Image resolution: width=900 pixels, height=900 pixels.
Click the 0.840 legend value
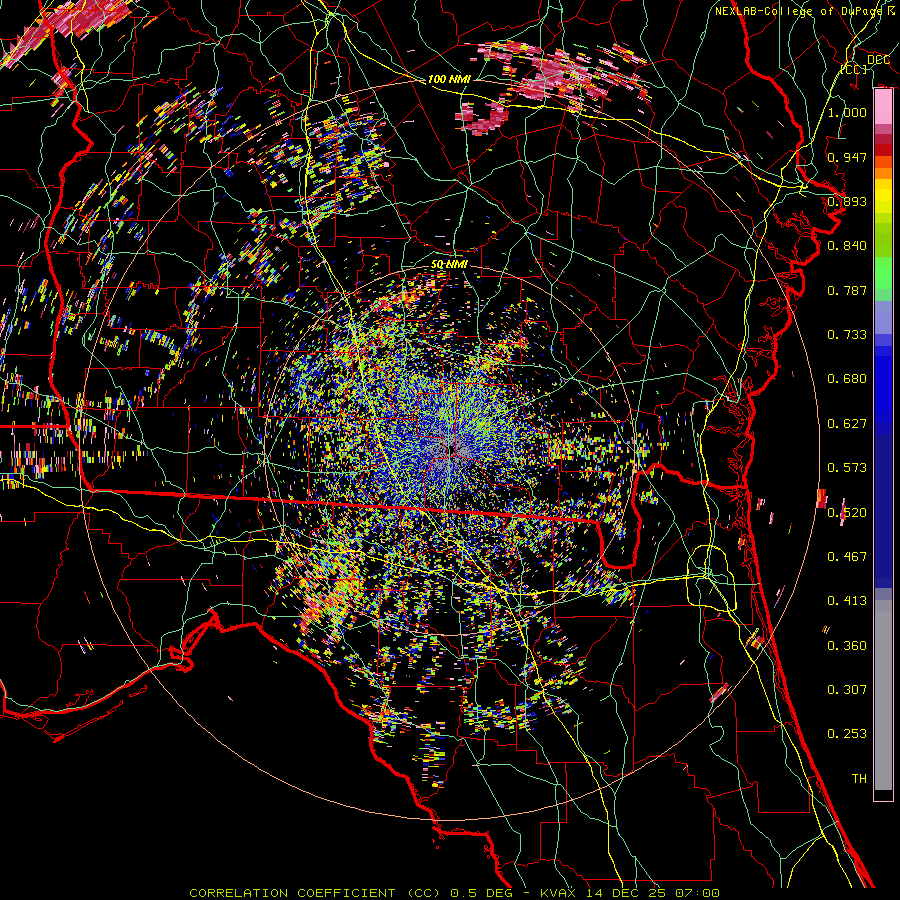coord(847,246)
